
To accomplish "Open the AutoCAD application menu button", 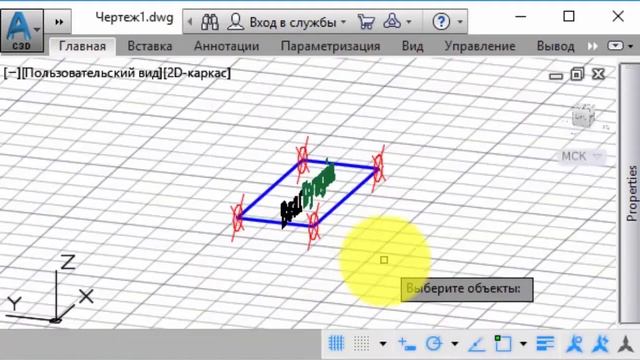I will click(22, 31).
